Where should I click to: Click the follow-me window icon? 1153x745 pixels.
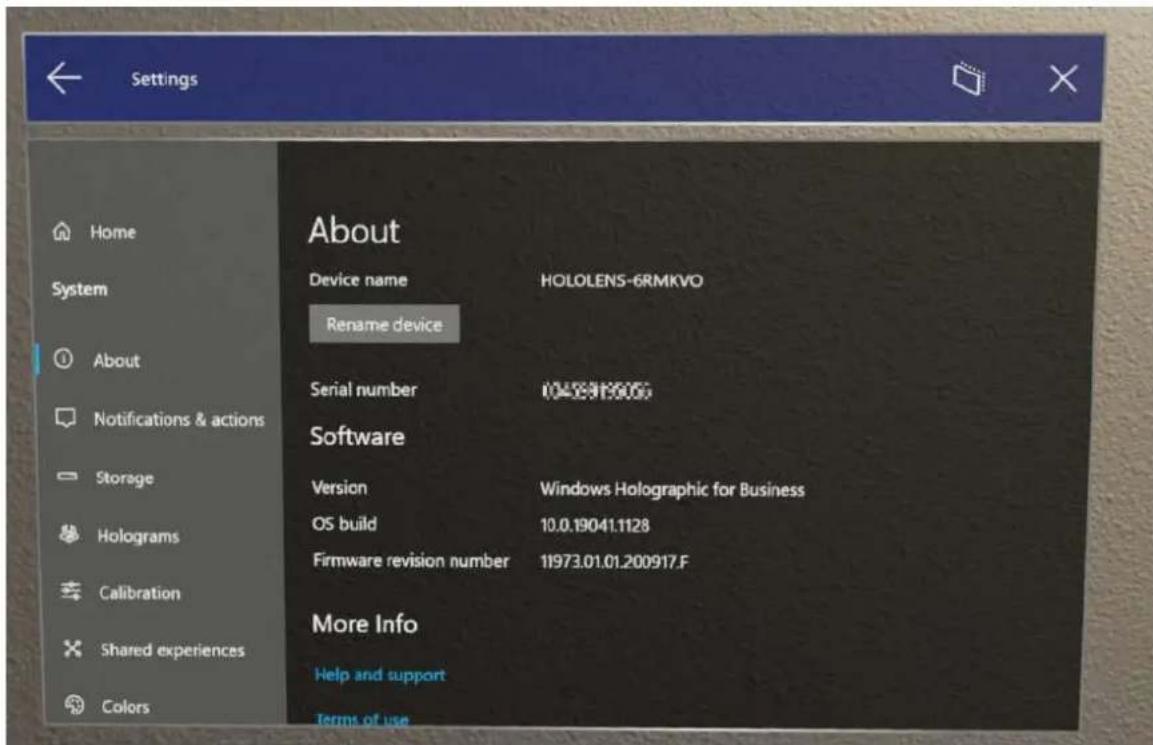[x=968, y=78]
